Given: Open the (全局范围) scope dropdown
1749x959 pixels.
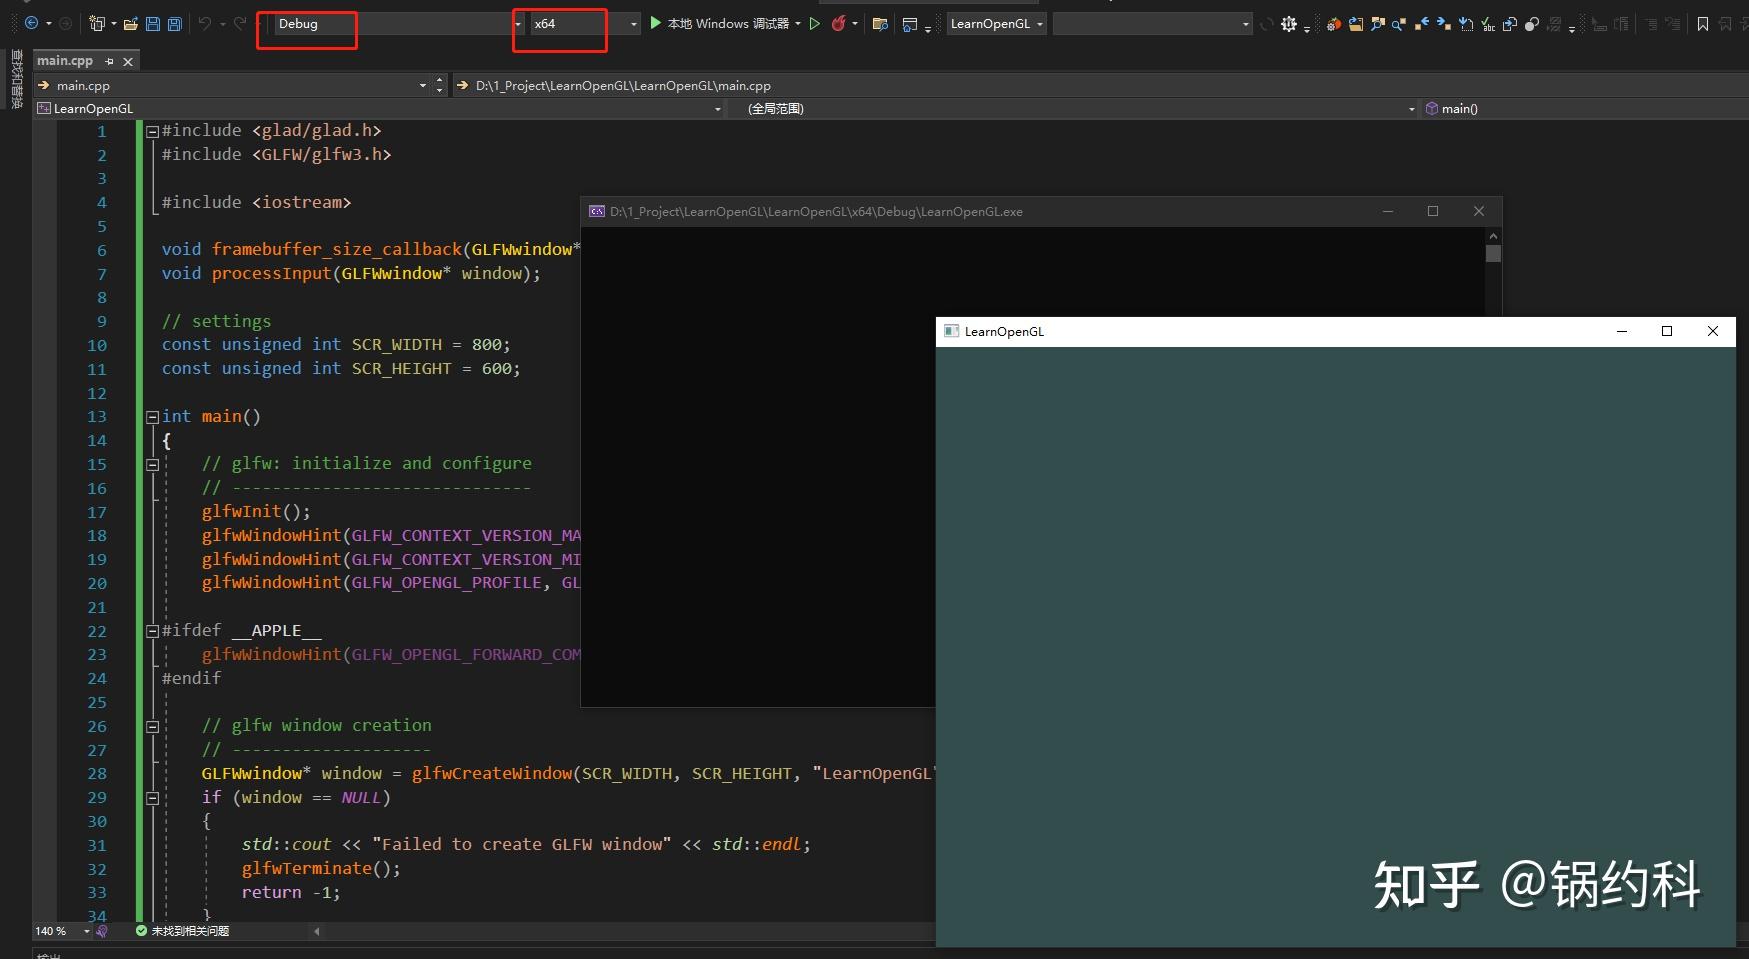Looking at the screenshot, I should [1411, 108].
